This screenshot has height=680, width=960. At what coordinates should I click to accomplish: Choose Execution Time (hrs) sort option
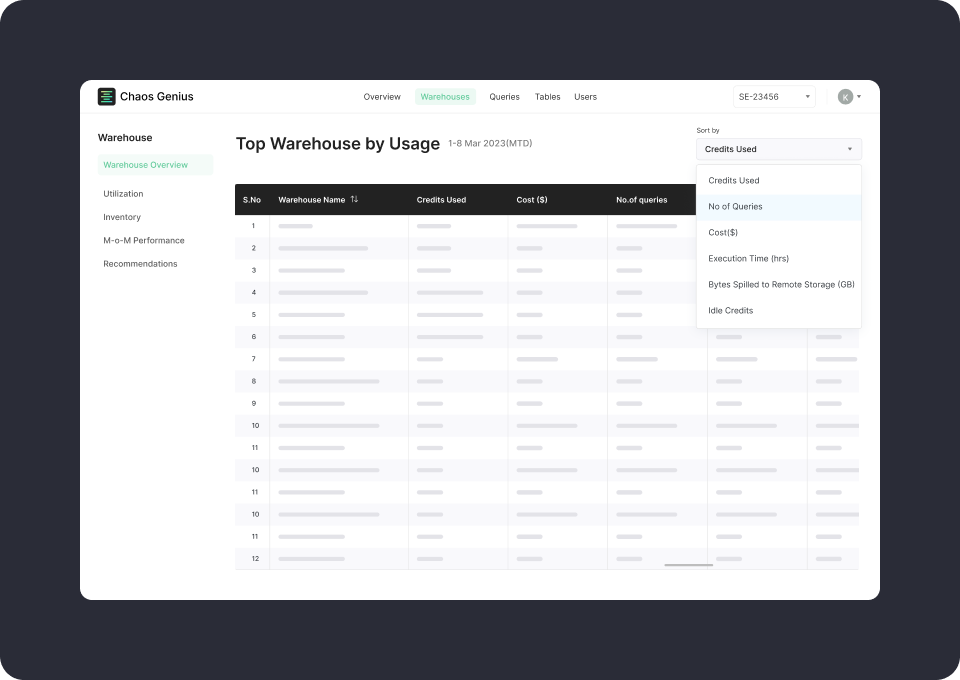[x=748, y=258]
